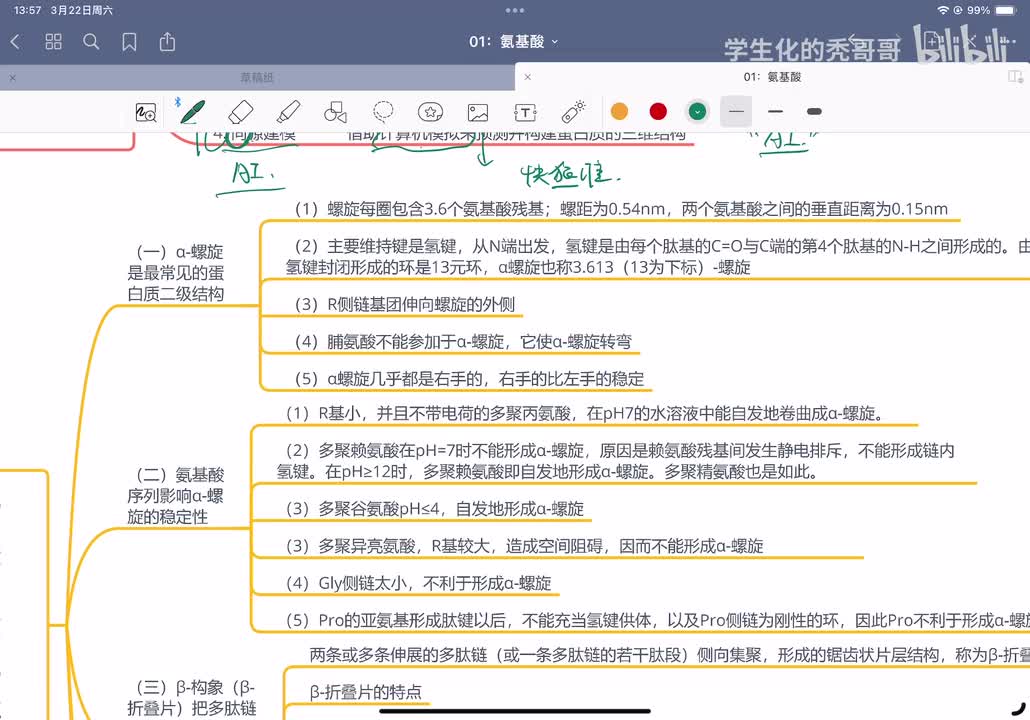Viewport: 1030px width, 720px height.
Task: Click the (三) β-构象 node
Action: pyautogui.click(x=192, y=698)
